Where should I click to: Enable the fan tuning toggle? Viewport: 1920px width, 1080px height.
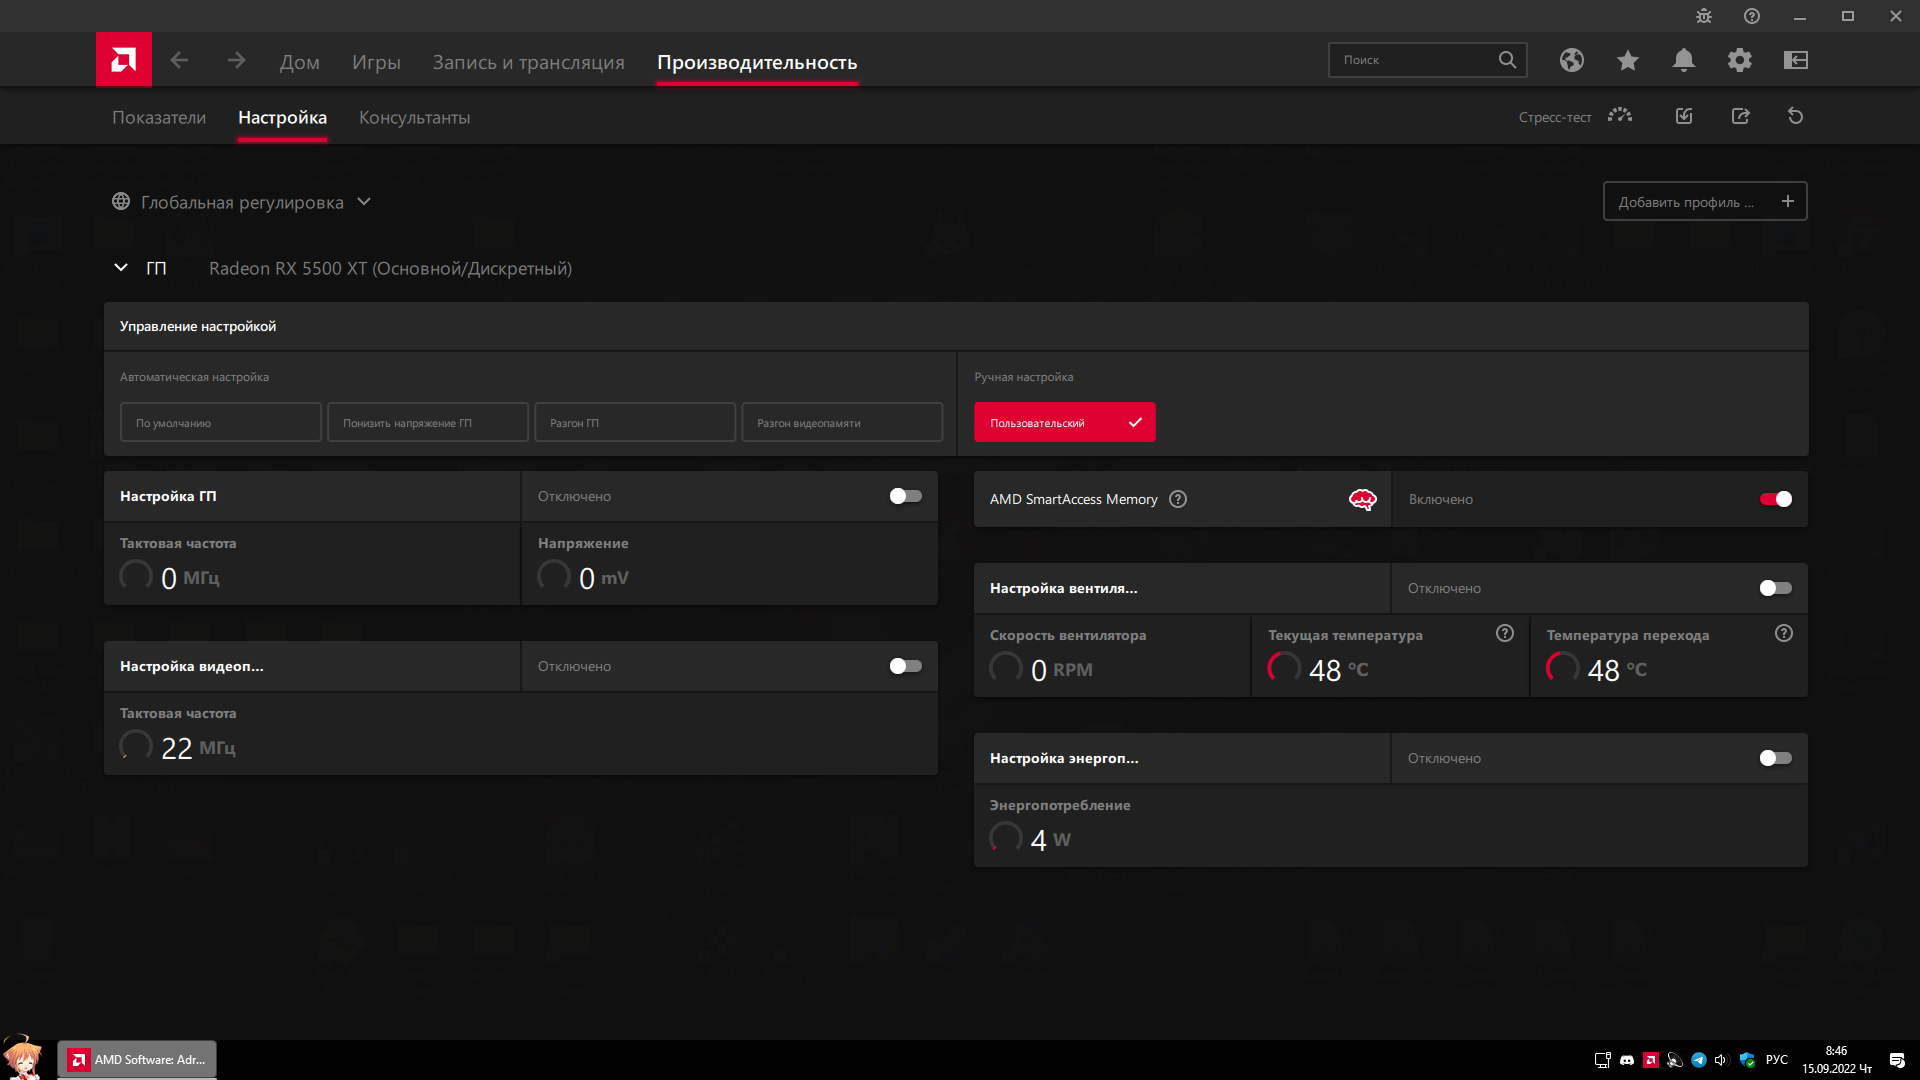pyautogui.click(x=1775, y=588)
